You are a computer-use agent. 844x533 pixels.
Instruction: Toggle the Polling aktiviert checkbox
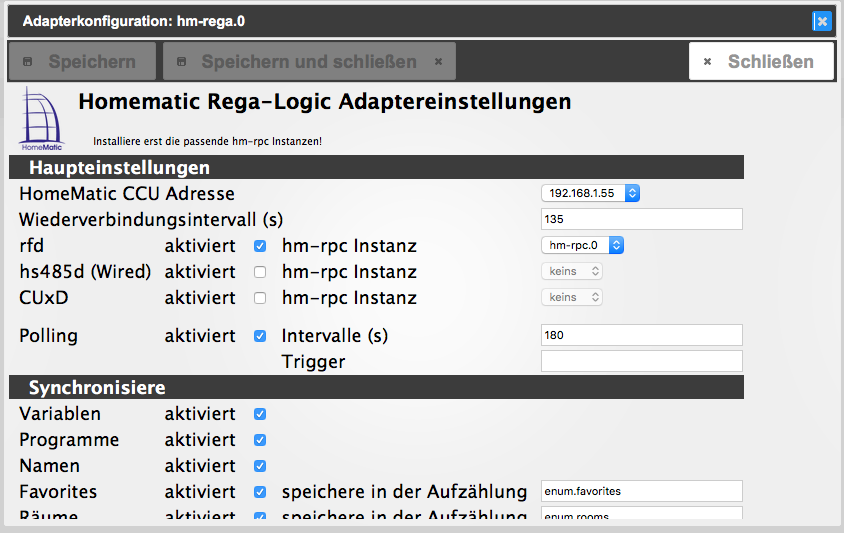[x=260, y=336]
